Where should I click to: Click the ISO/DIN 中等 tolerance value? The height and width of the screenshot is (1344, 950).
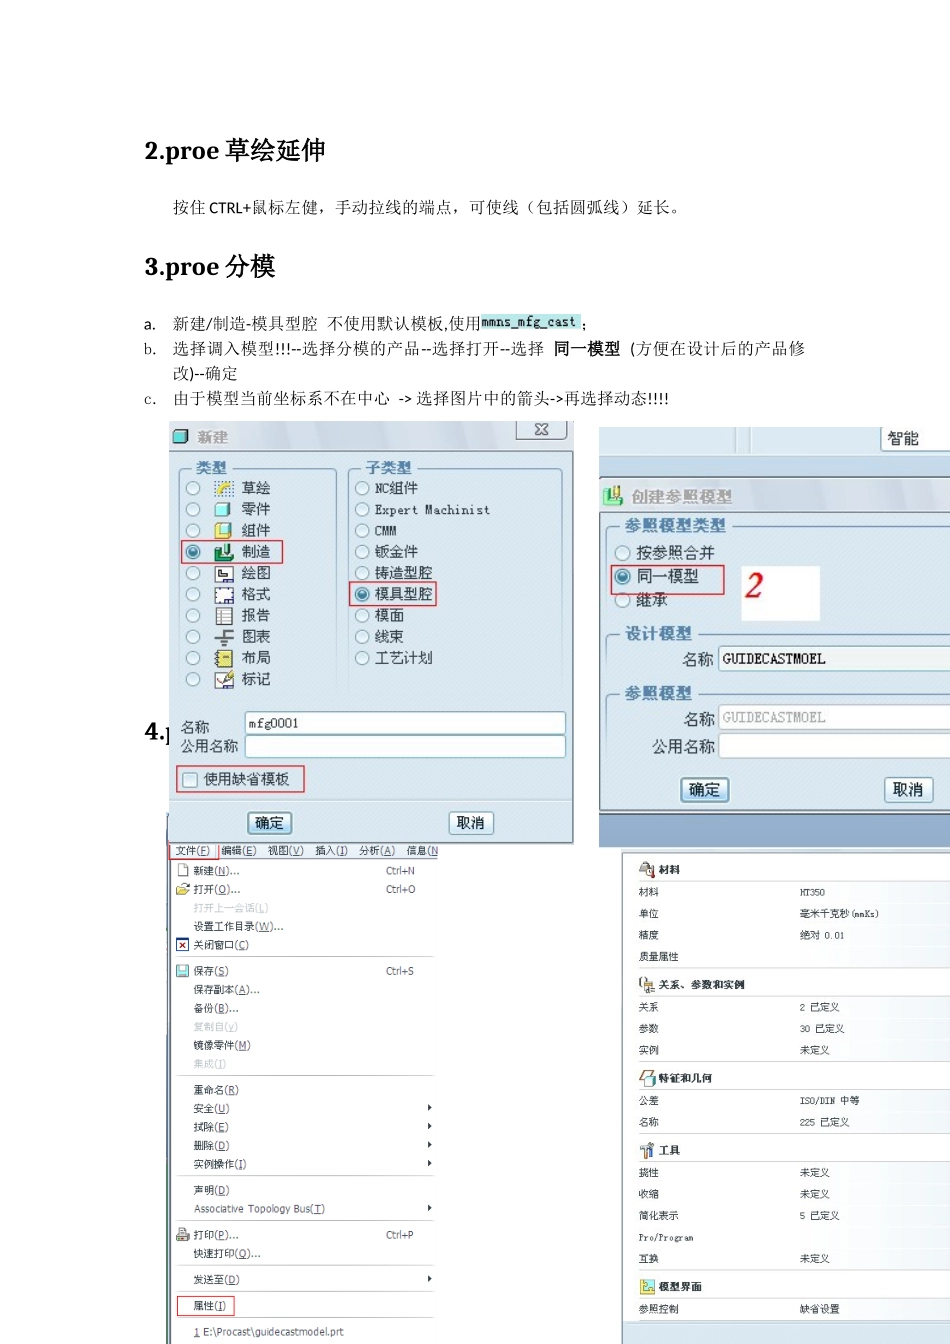point(829,1100)
